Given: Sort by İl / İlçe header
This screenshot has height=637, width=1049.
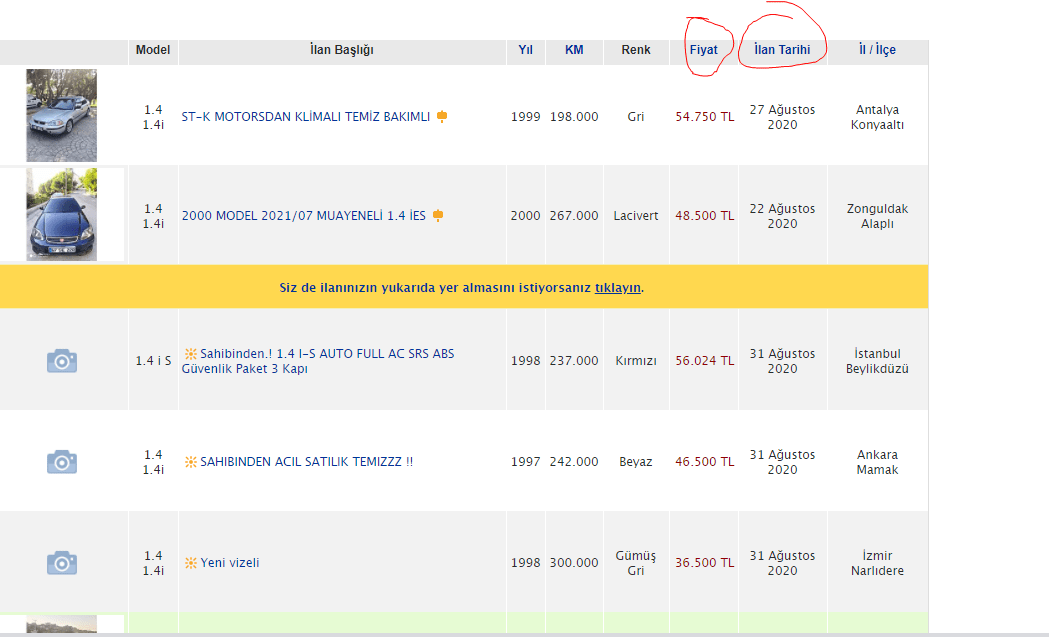Looking at the screenshot, I should click(x=877, y=50).
